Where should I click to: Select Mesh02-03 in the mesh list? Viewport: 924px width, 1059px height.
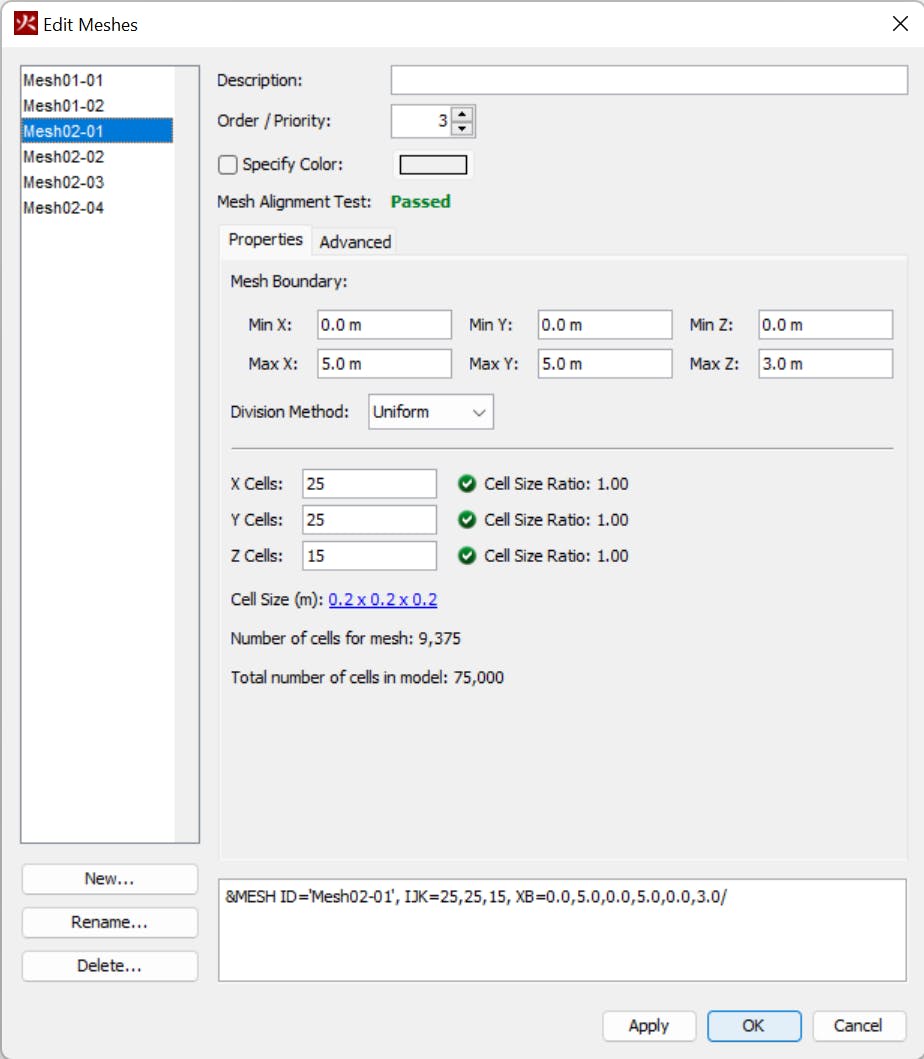coord(64,182)
